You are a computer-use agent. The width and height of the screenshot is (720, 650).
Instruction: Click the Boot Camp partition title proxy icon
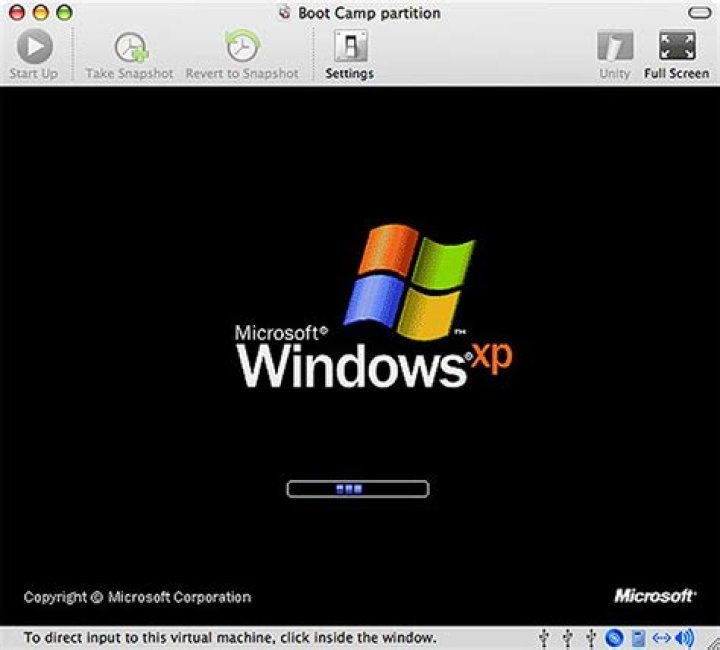click(285, 12)
